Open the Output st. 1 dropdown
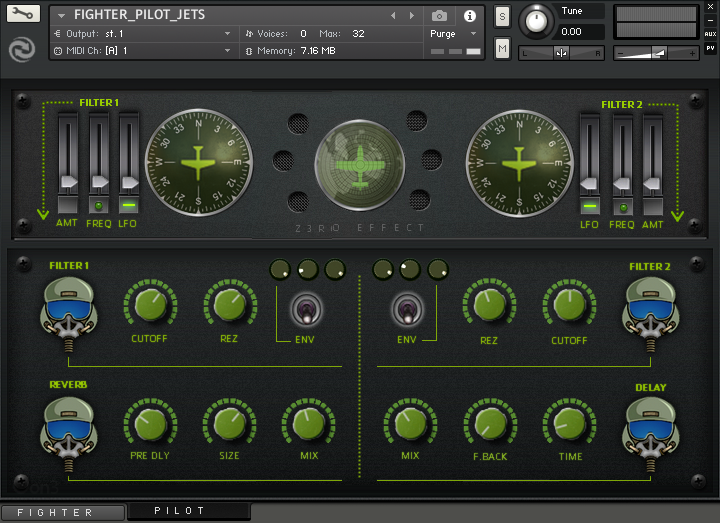Image resolution: width=720 pixels, height=523 pixels. pyautogui.click(x=227, y=34)
